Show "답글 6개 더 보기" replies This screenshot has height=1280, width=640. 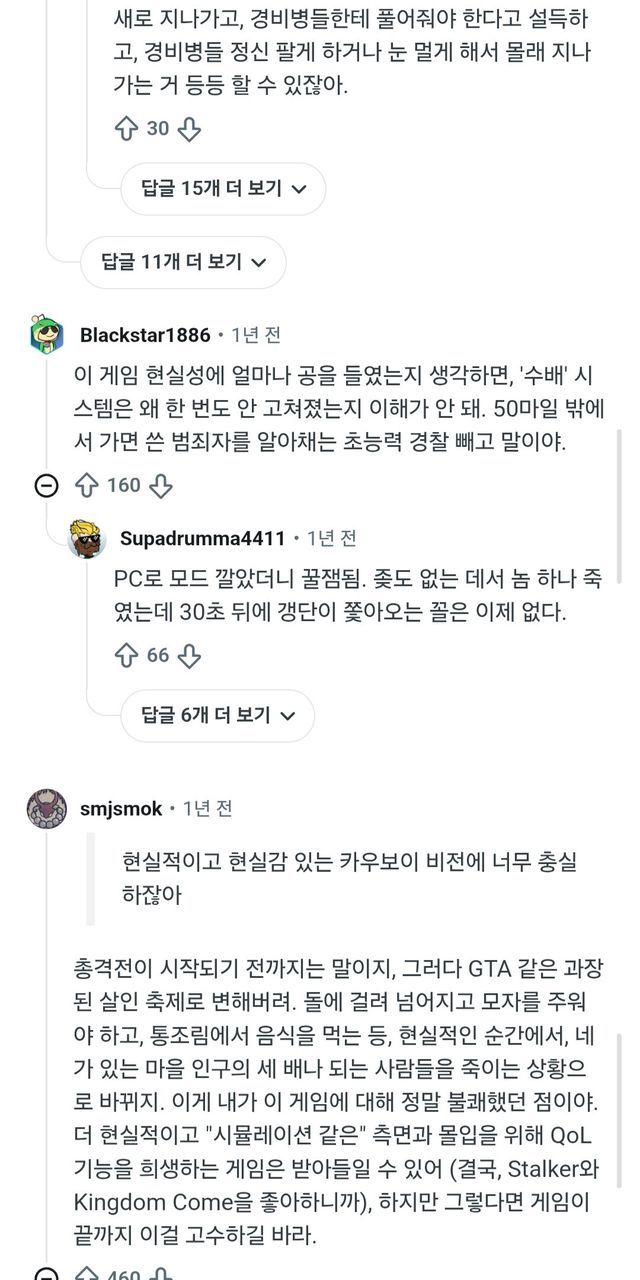(218, 715)
